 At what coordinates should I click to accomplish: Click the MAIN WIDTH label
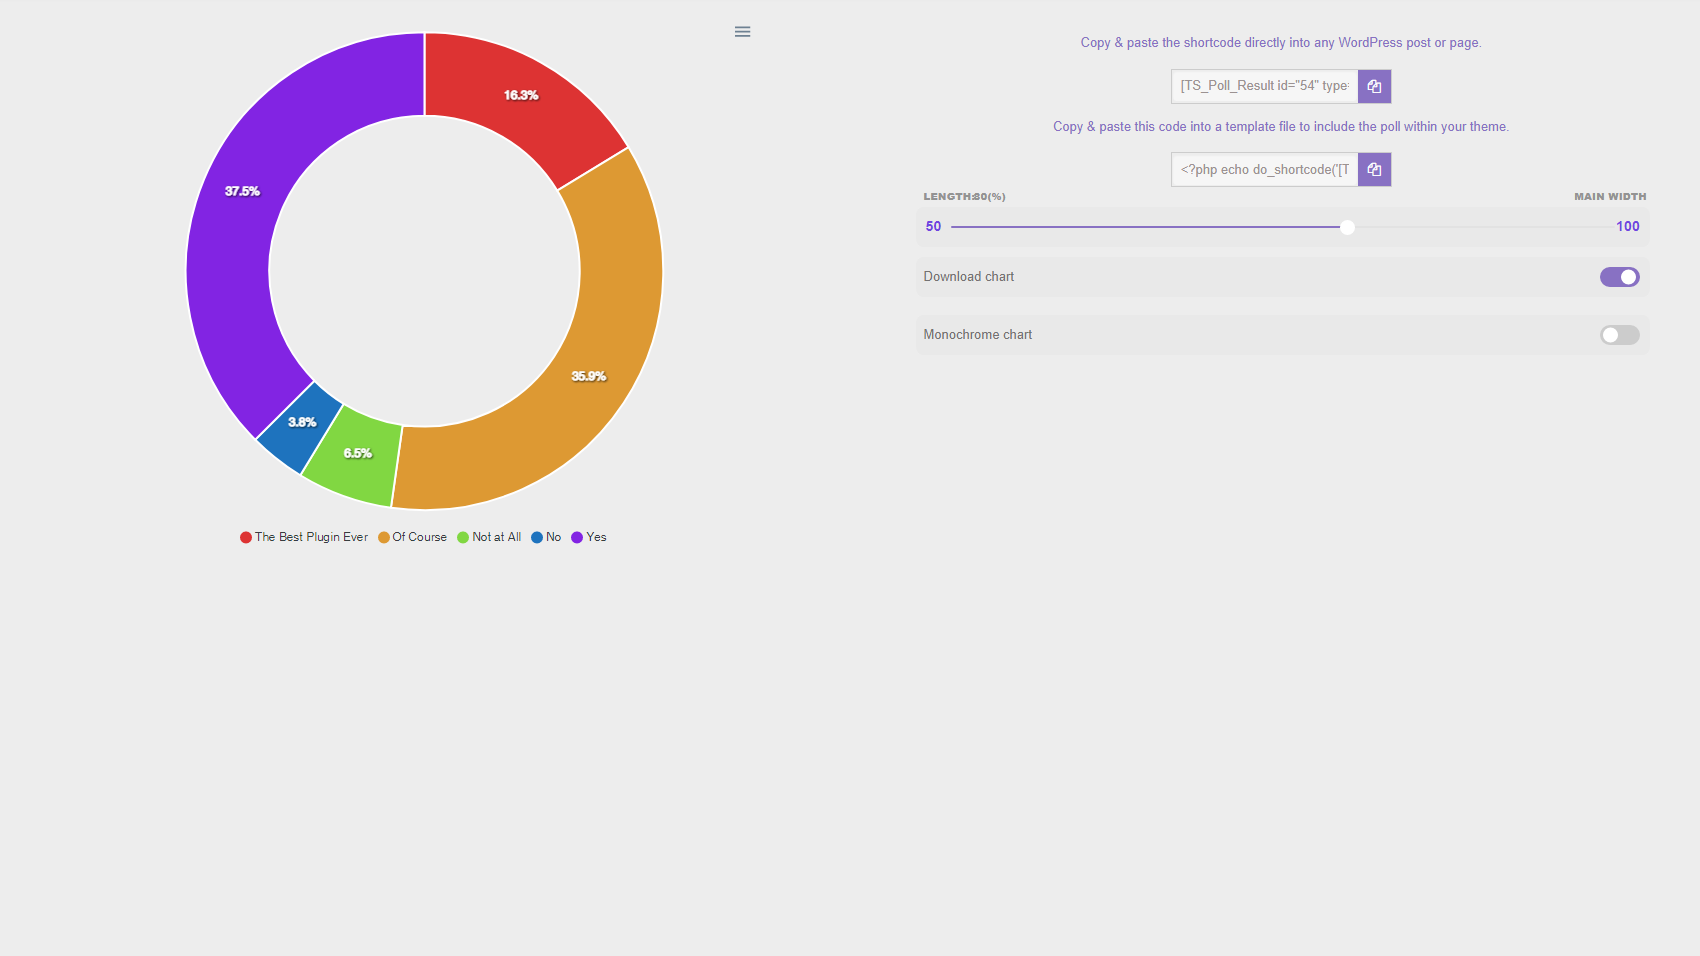[x=1609, y=197]
